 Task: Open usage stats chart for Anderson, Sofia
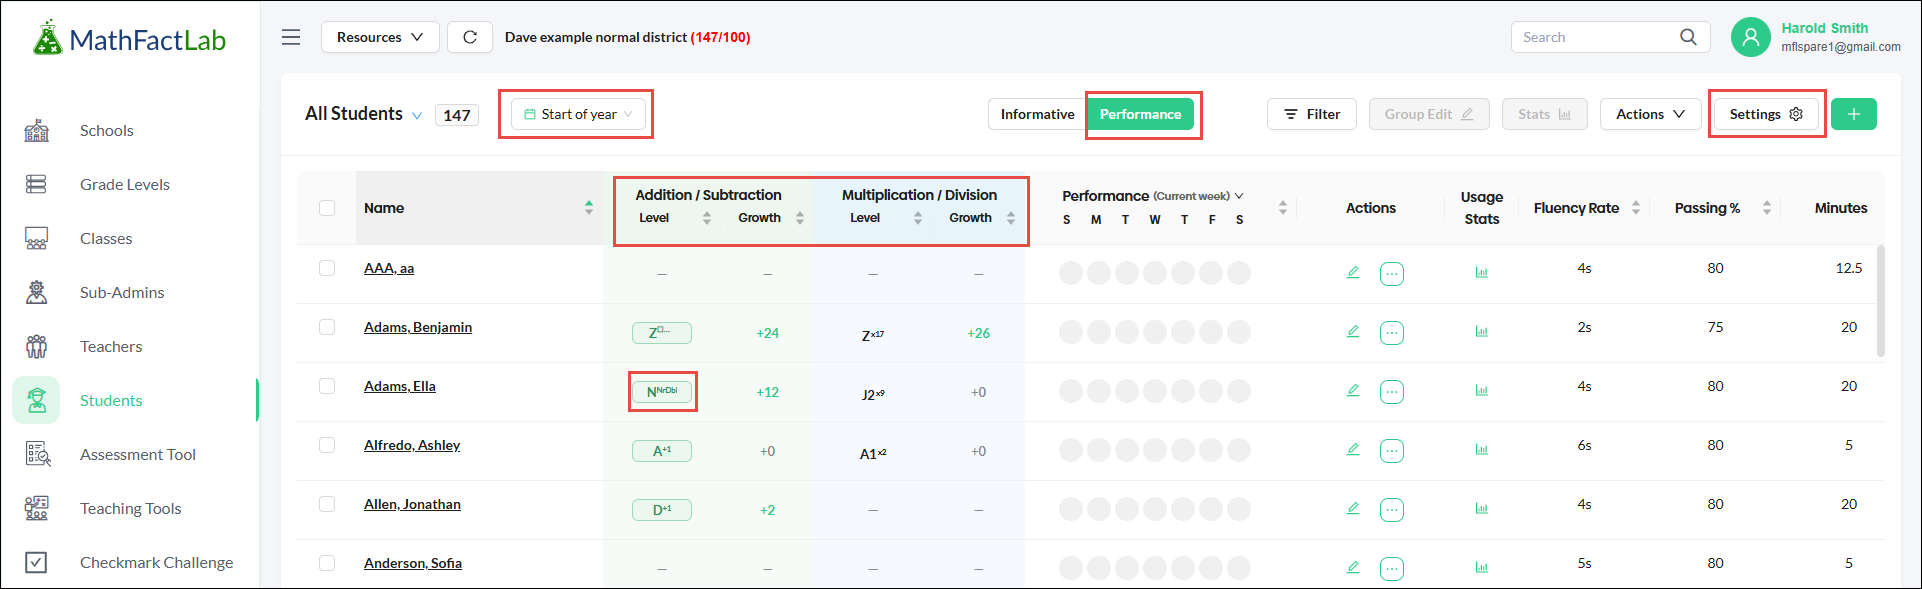pos(1482,567)
